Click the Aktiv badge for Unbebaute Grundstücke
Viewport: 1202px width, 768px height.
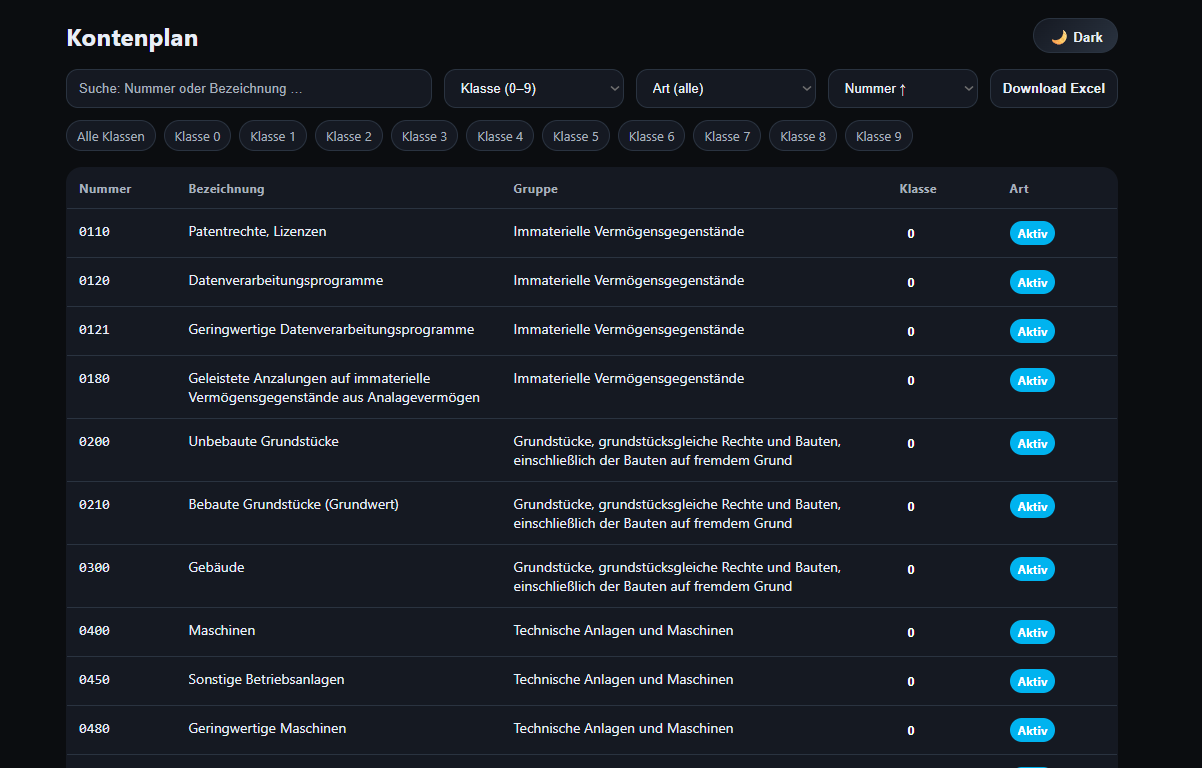pos(1031,443)
